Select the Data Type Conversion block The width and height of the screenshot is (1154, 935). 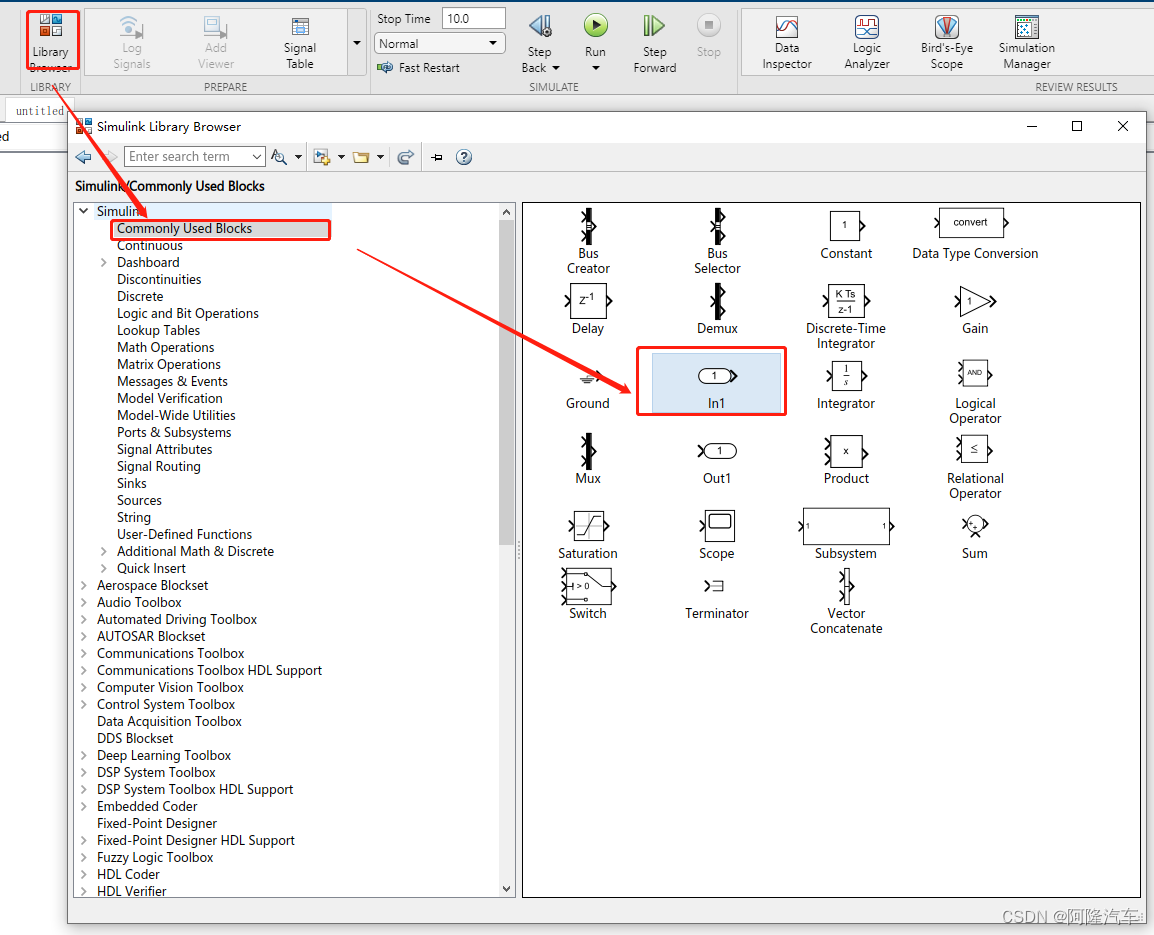[x=974, y=236]
